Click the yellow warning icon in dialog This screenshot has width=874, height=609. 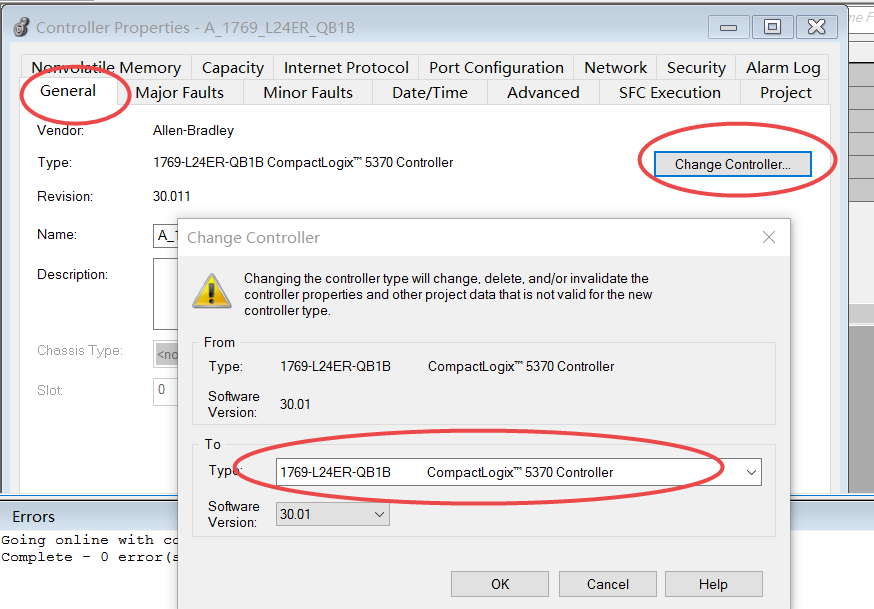[x=212, y=290]
